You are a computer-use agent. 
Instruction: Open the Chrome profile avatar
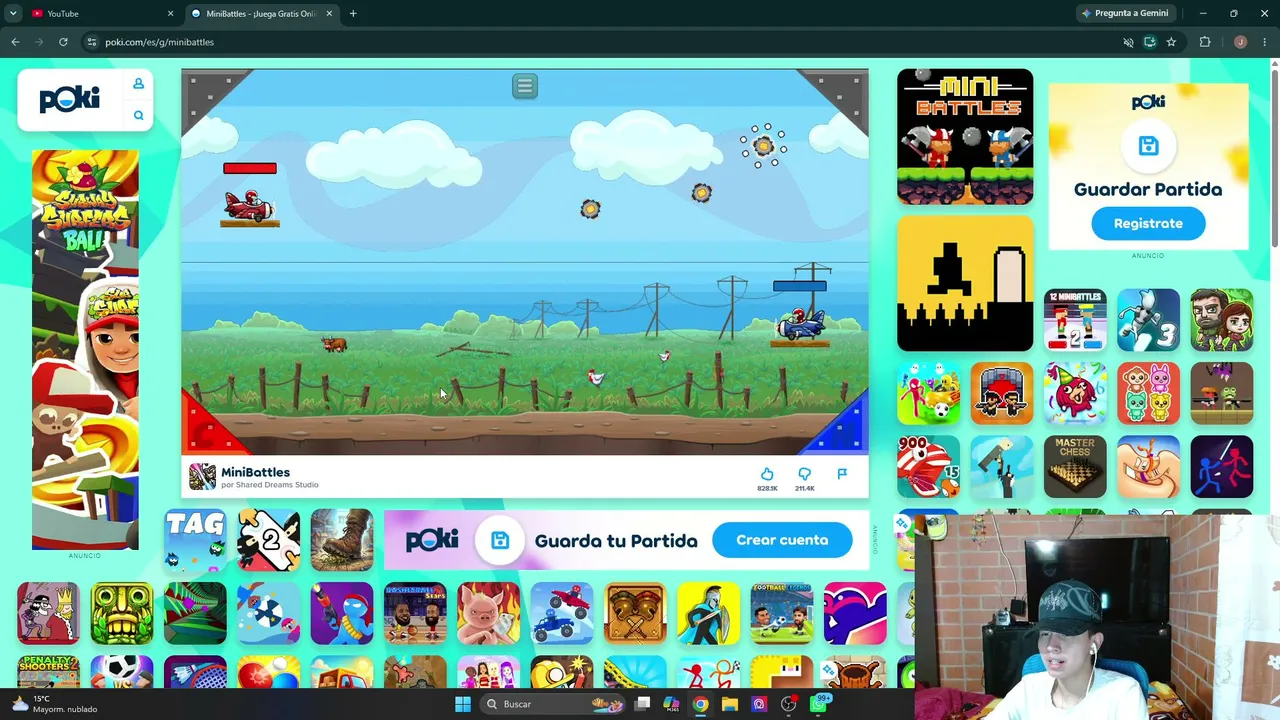click(1240, 42)
